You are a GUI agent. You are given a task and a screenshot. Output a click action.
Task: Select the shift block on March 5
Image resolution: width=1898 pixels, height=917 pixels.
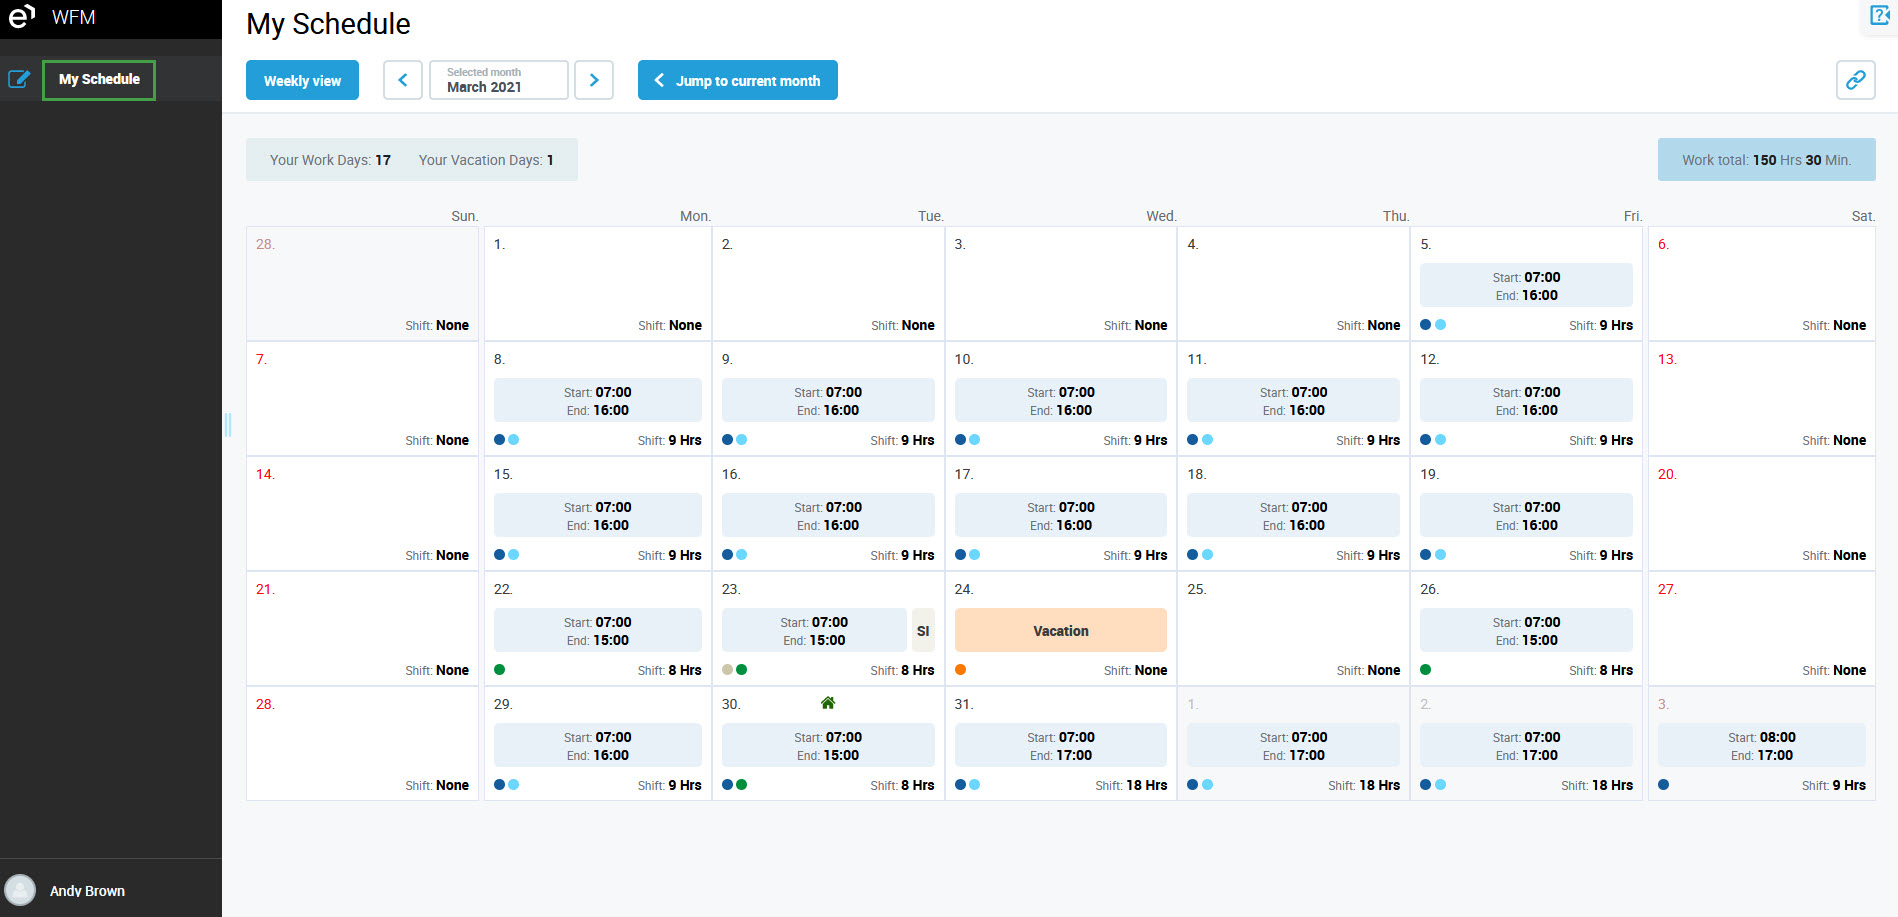(1525, 286)
